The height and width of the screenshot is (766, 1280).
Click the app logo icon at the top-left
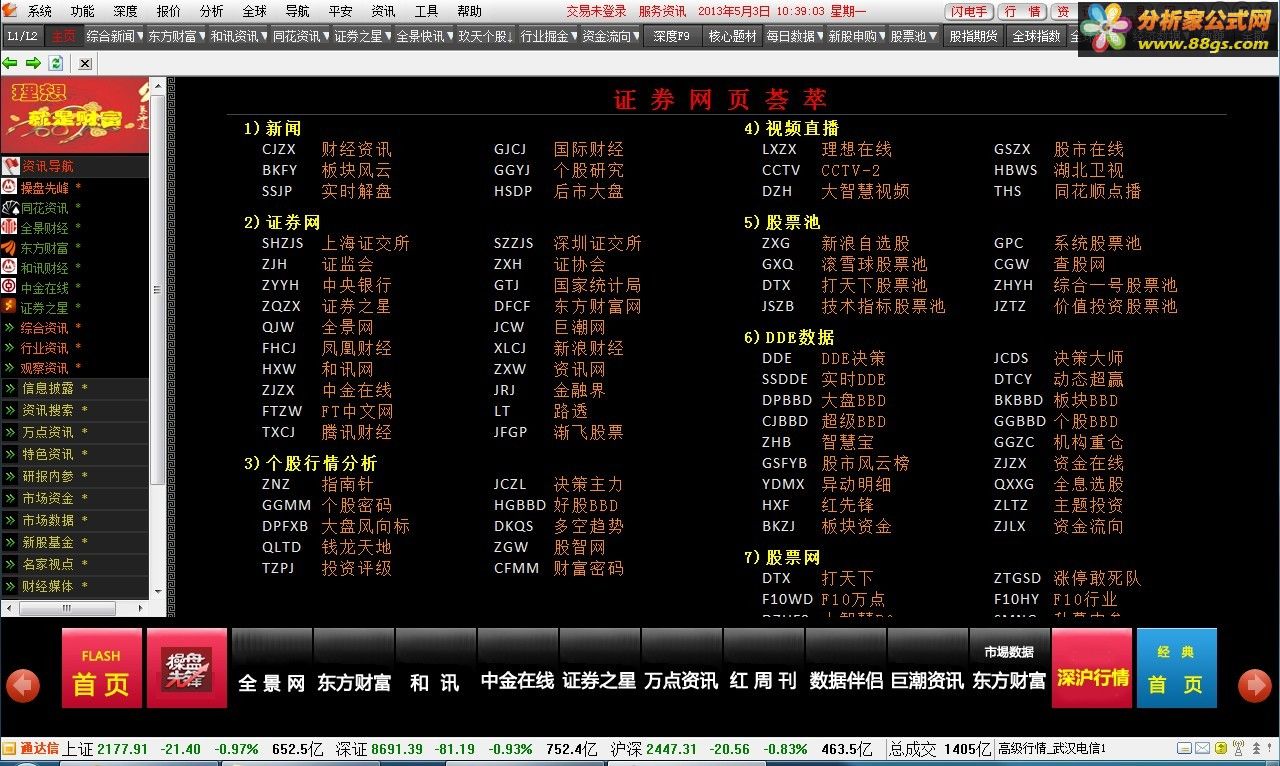(x=10, y=11)
